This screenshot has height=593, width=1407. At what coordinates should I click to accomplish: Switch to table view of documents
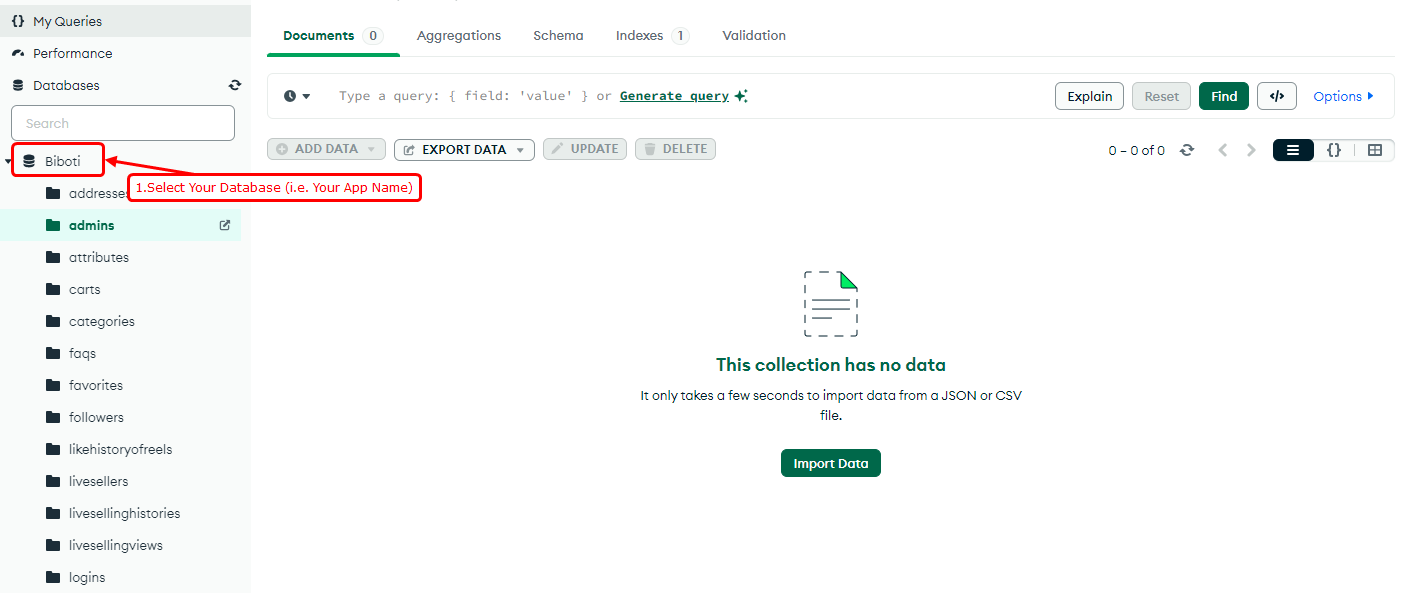[x=1375, y=150]
